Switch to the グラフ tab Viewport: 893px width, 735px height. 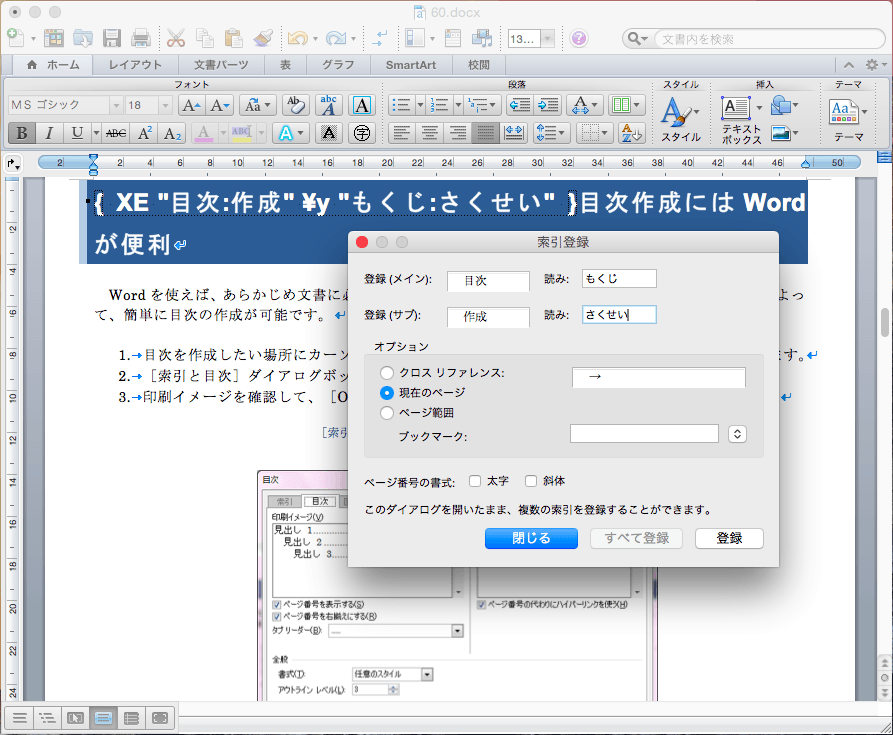338,65
